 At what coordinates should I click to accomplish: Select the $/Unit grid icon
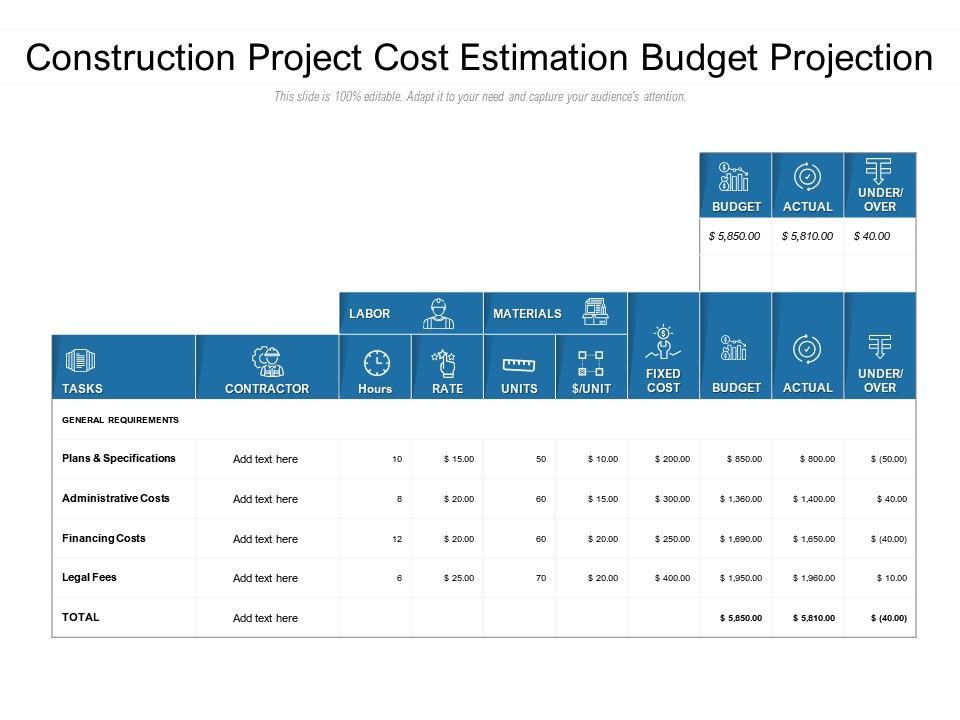pyautogui.click(x=591, y=364)
